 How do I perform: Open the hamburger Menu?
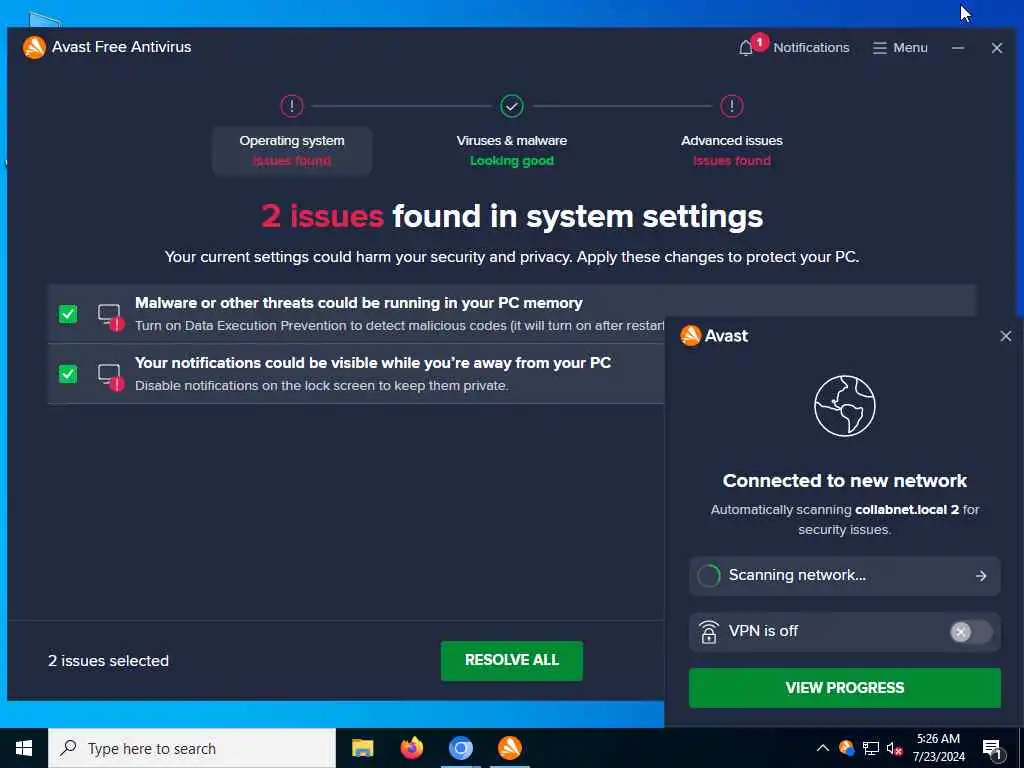tap(900, 48)
